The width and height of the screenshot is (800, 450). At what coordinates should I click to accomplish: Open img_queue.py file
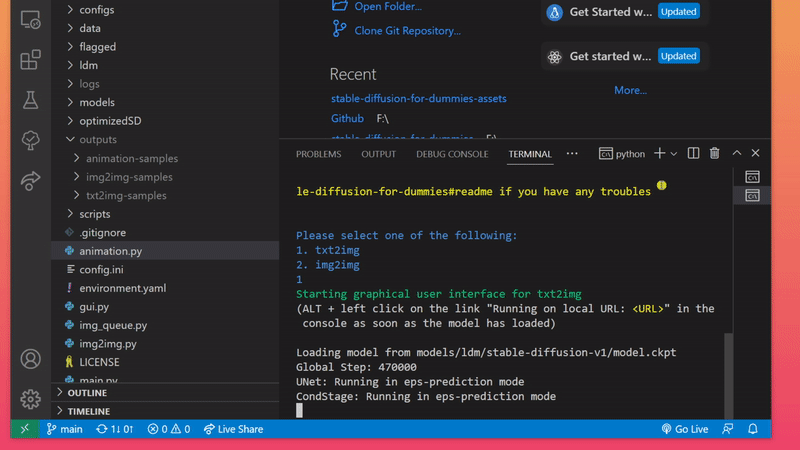[x=113, y=325]
